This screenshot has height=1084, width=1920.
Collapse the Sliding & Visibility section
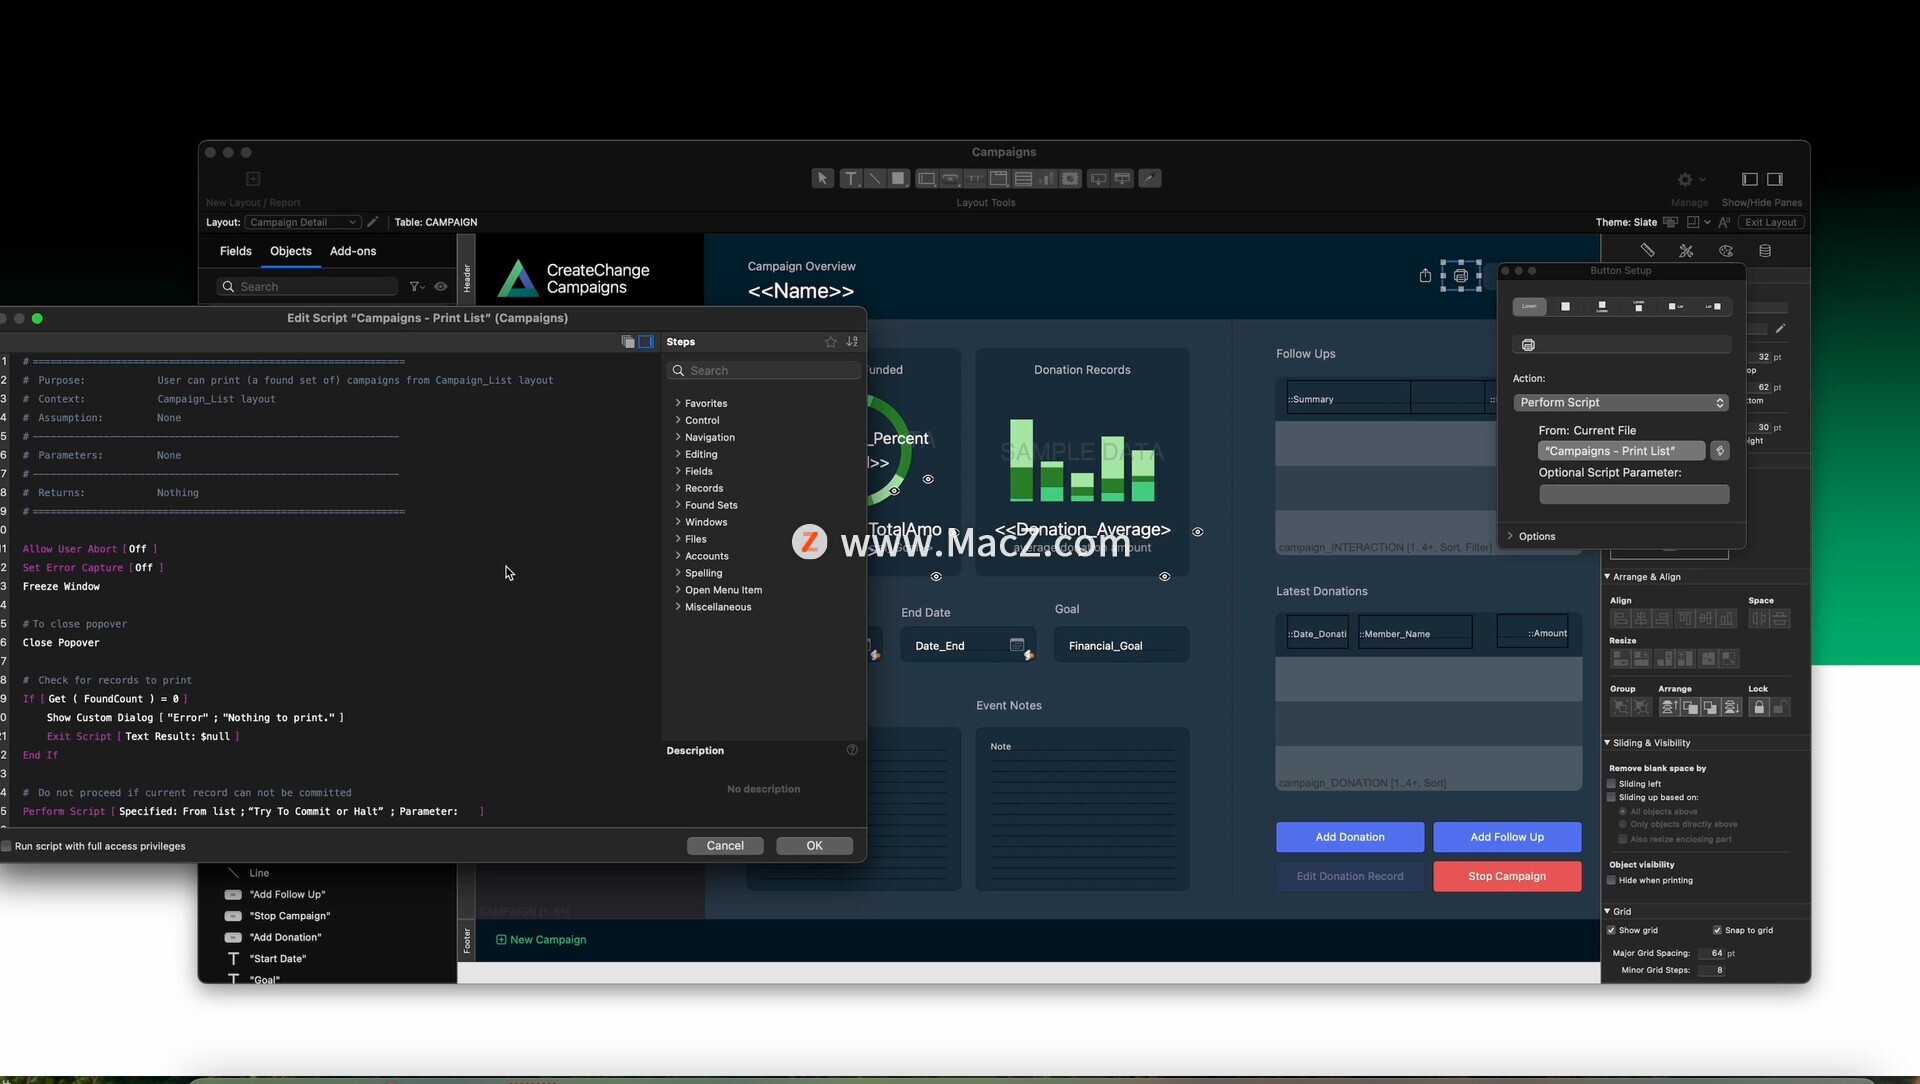coord(1607,743)
